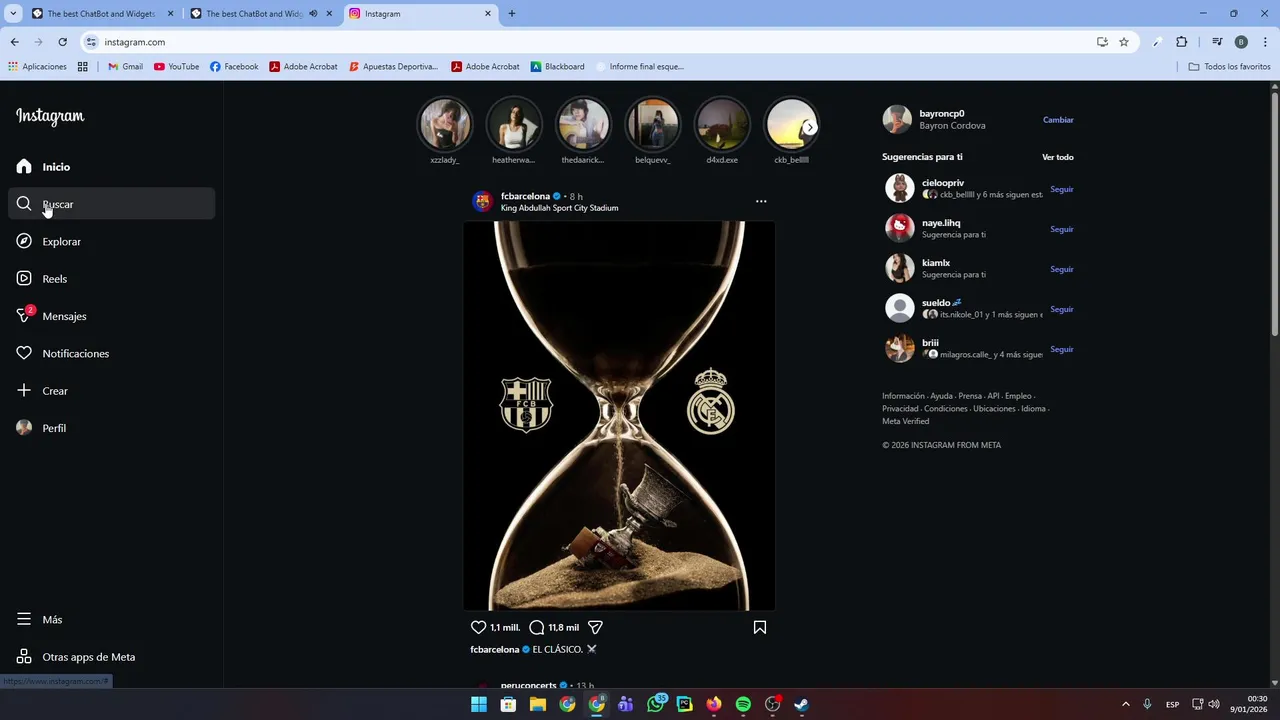1280x720 pixels.
Task: Open the Aplicaciones apps shortcut
Action: tap(37, 67)
